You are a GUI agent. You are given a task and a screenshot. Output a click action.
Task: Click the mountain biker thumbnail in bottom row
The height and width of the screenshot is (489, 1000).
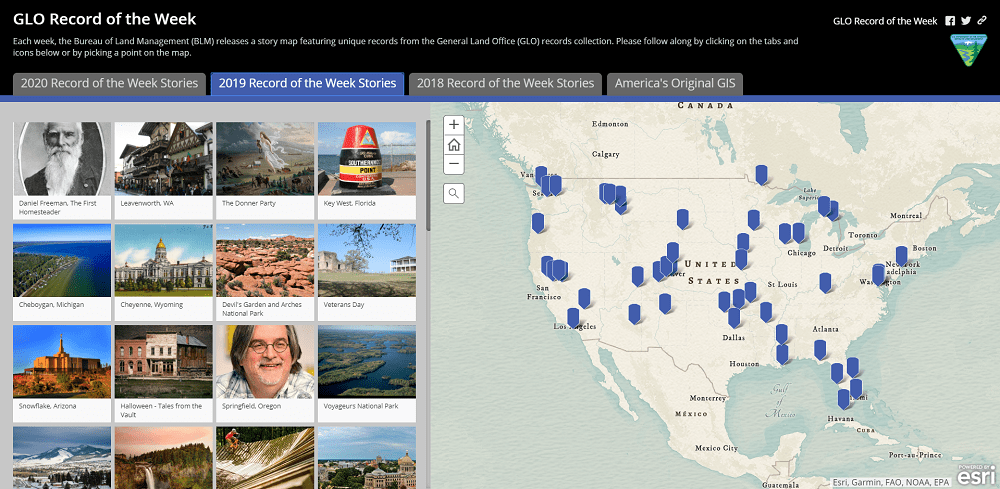[265, 458]
